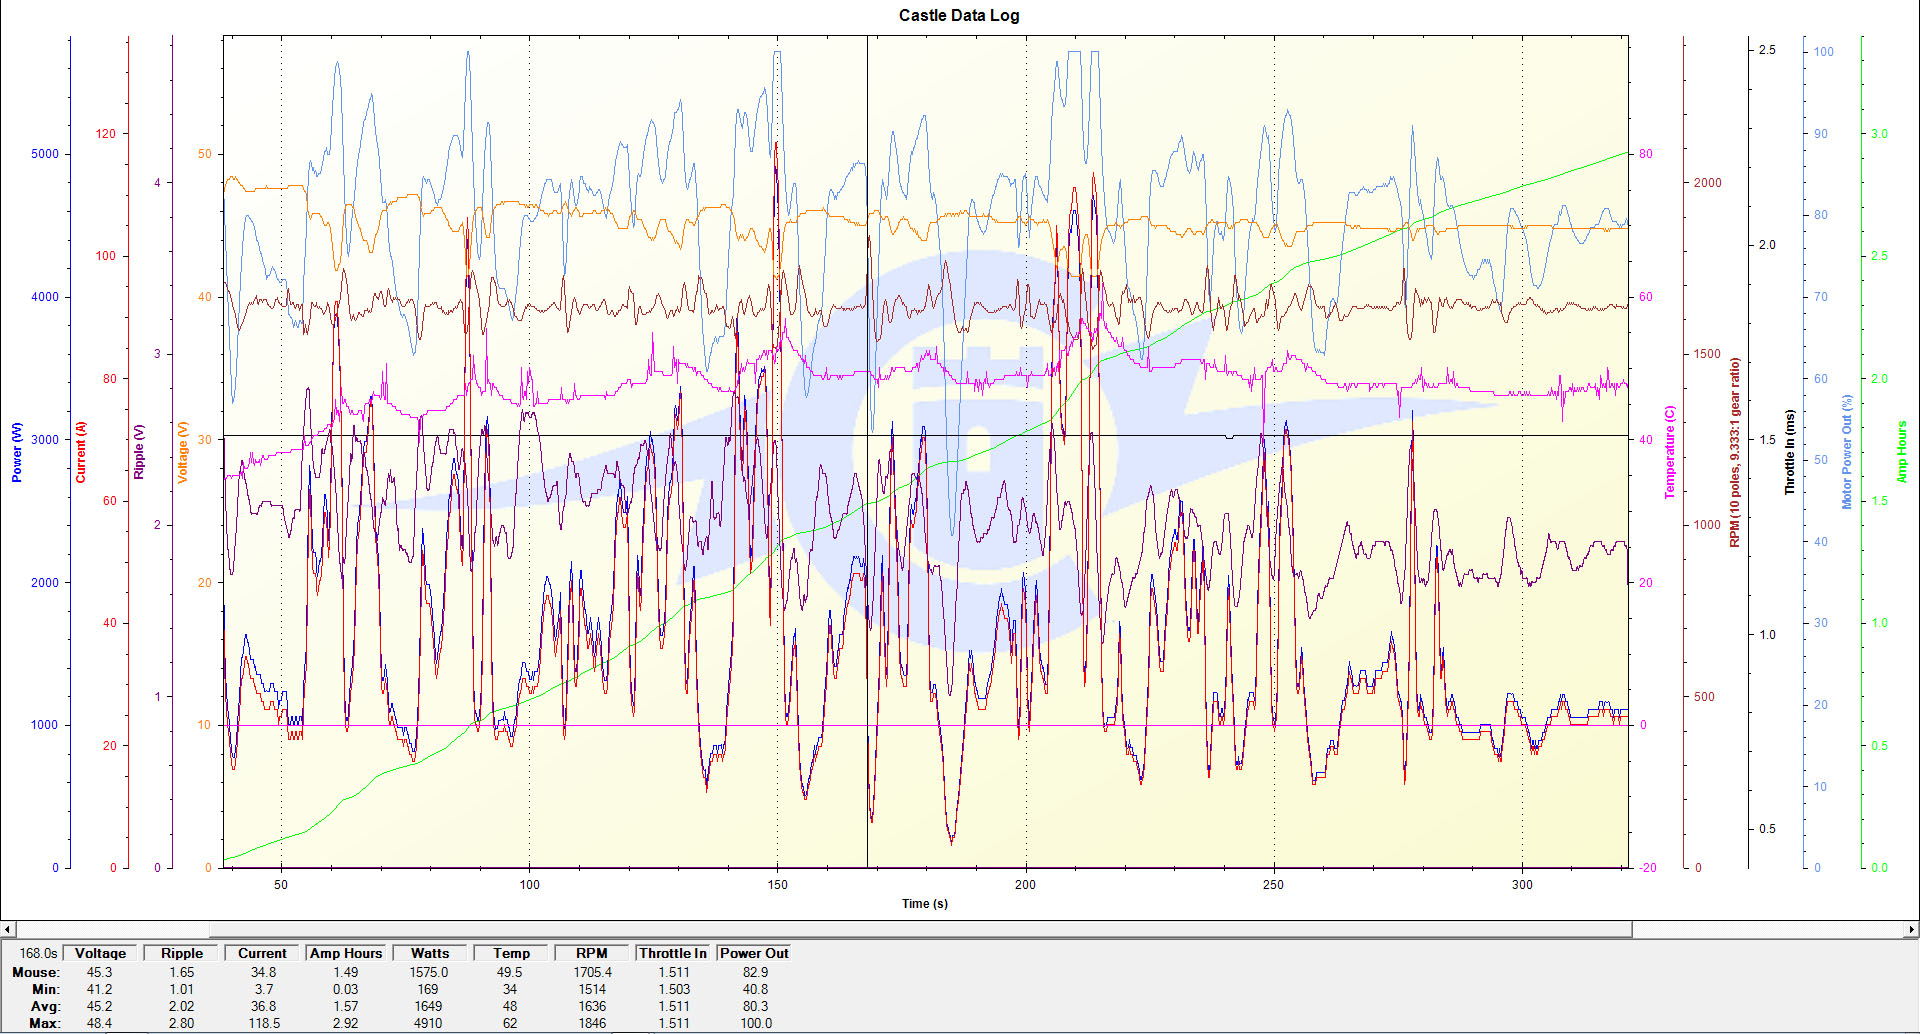
Task: Click the 41.2 minimum voltage value
Action: pos(99,989)
